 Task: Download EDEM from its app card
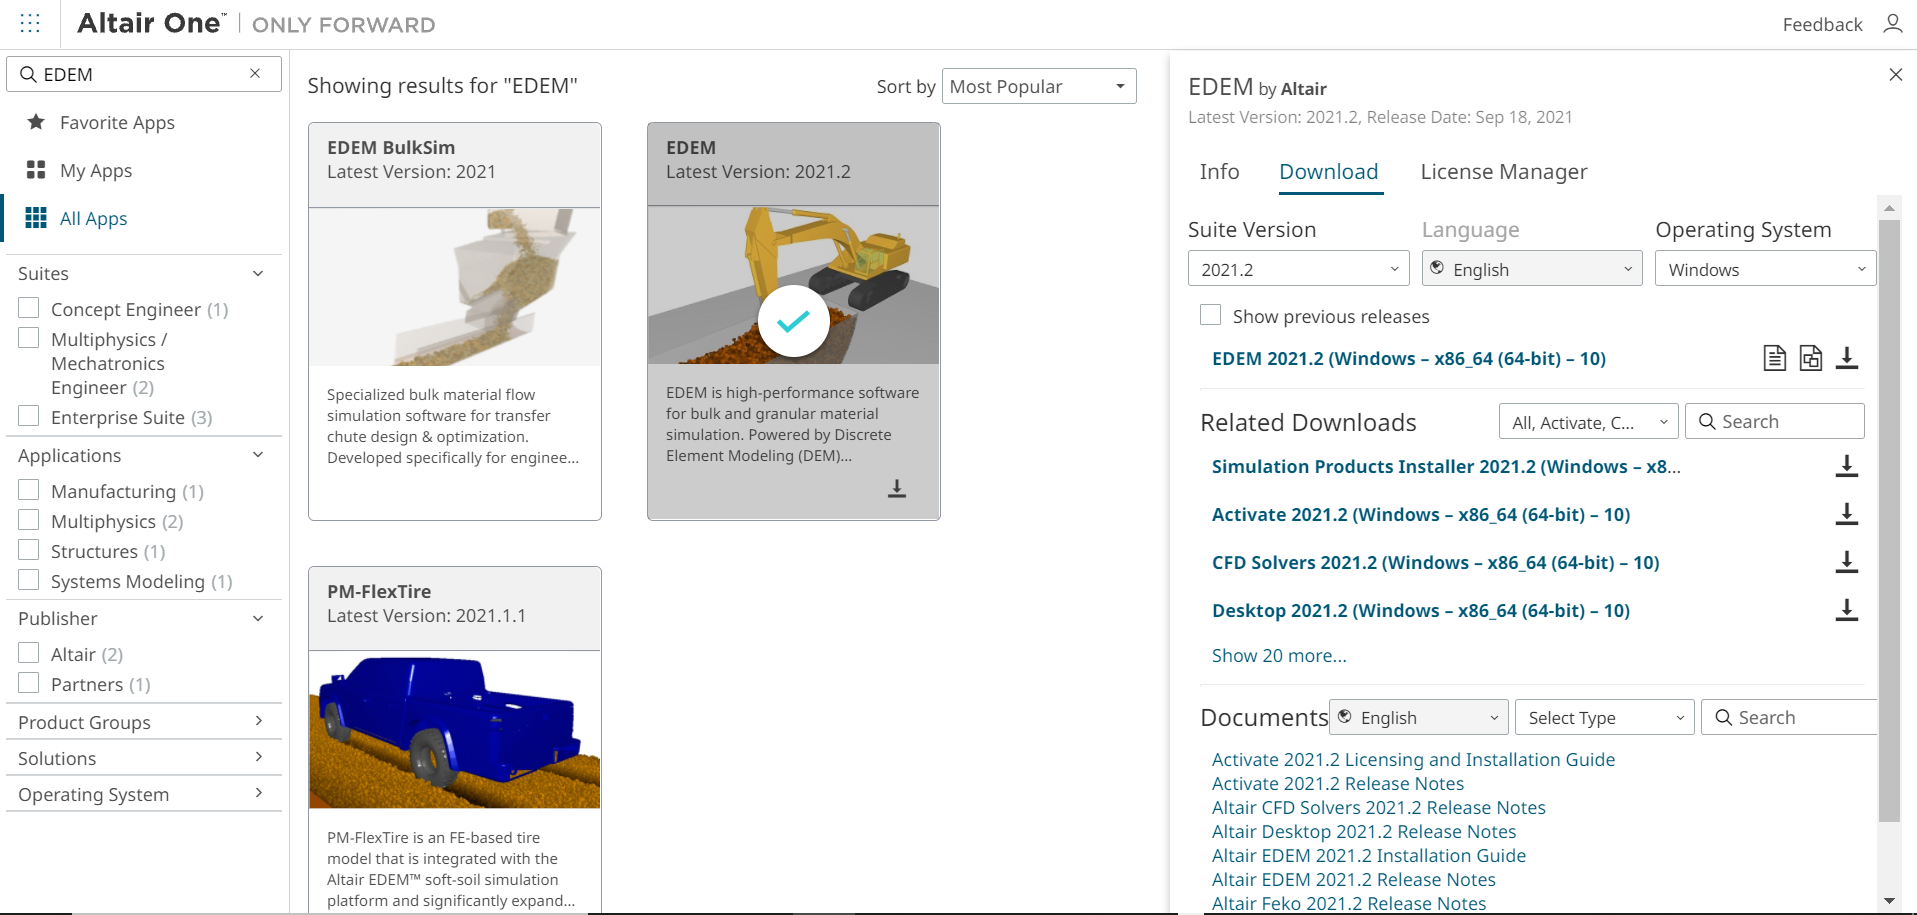pos(897,488)
